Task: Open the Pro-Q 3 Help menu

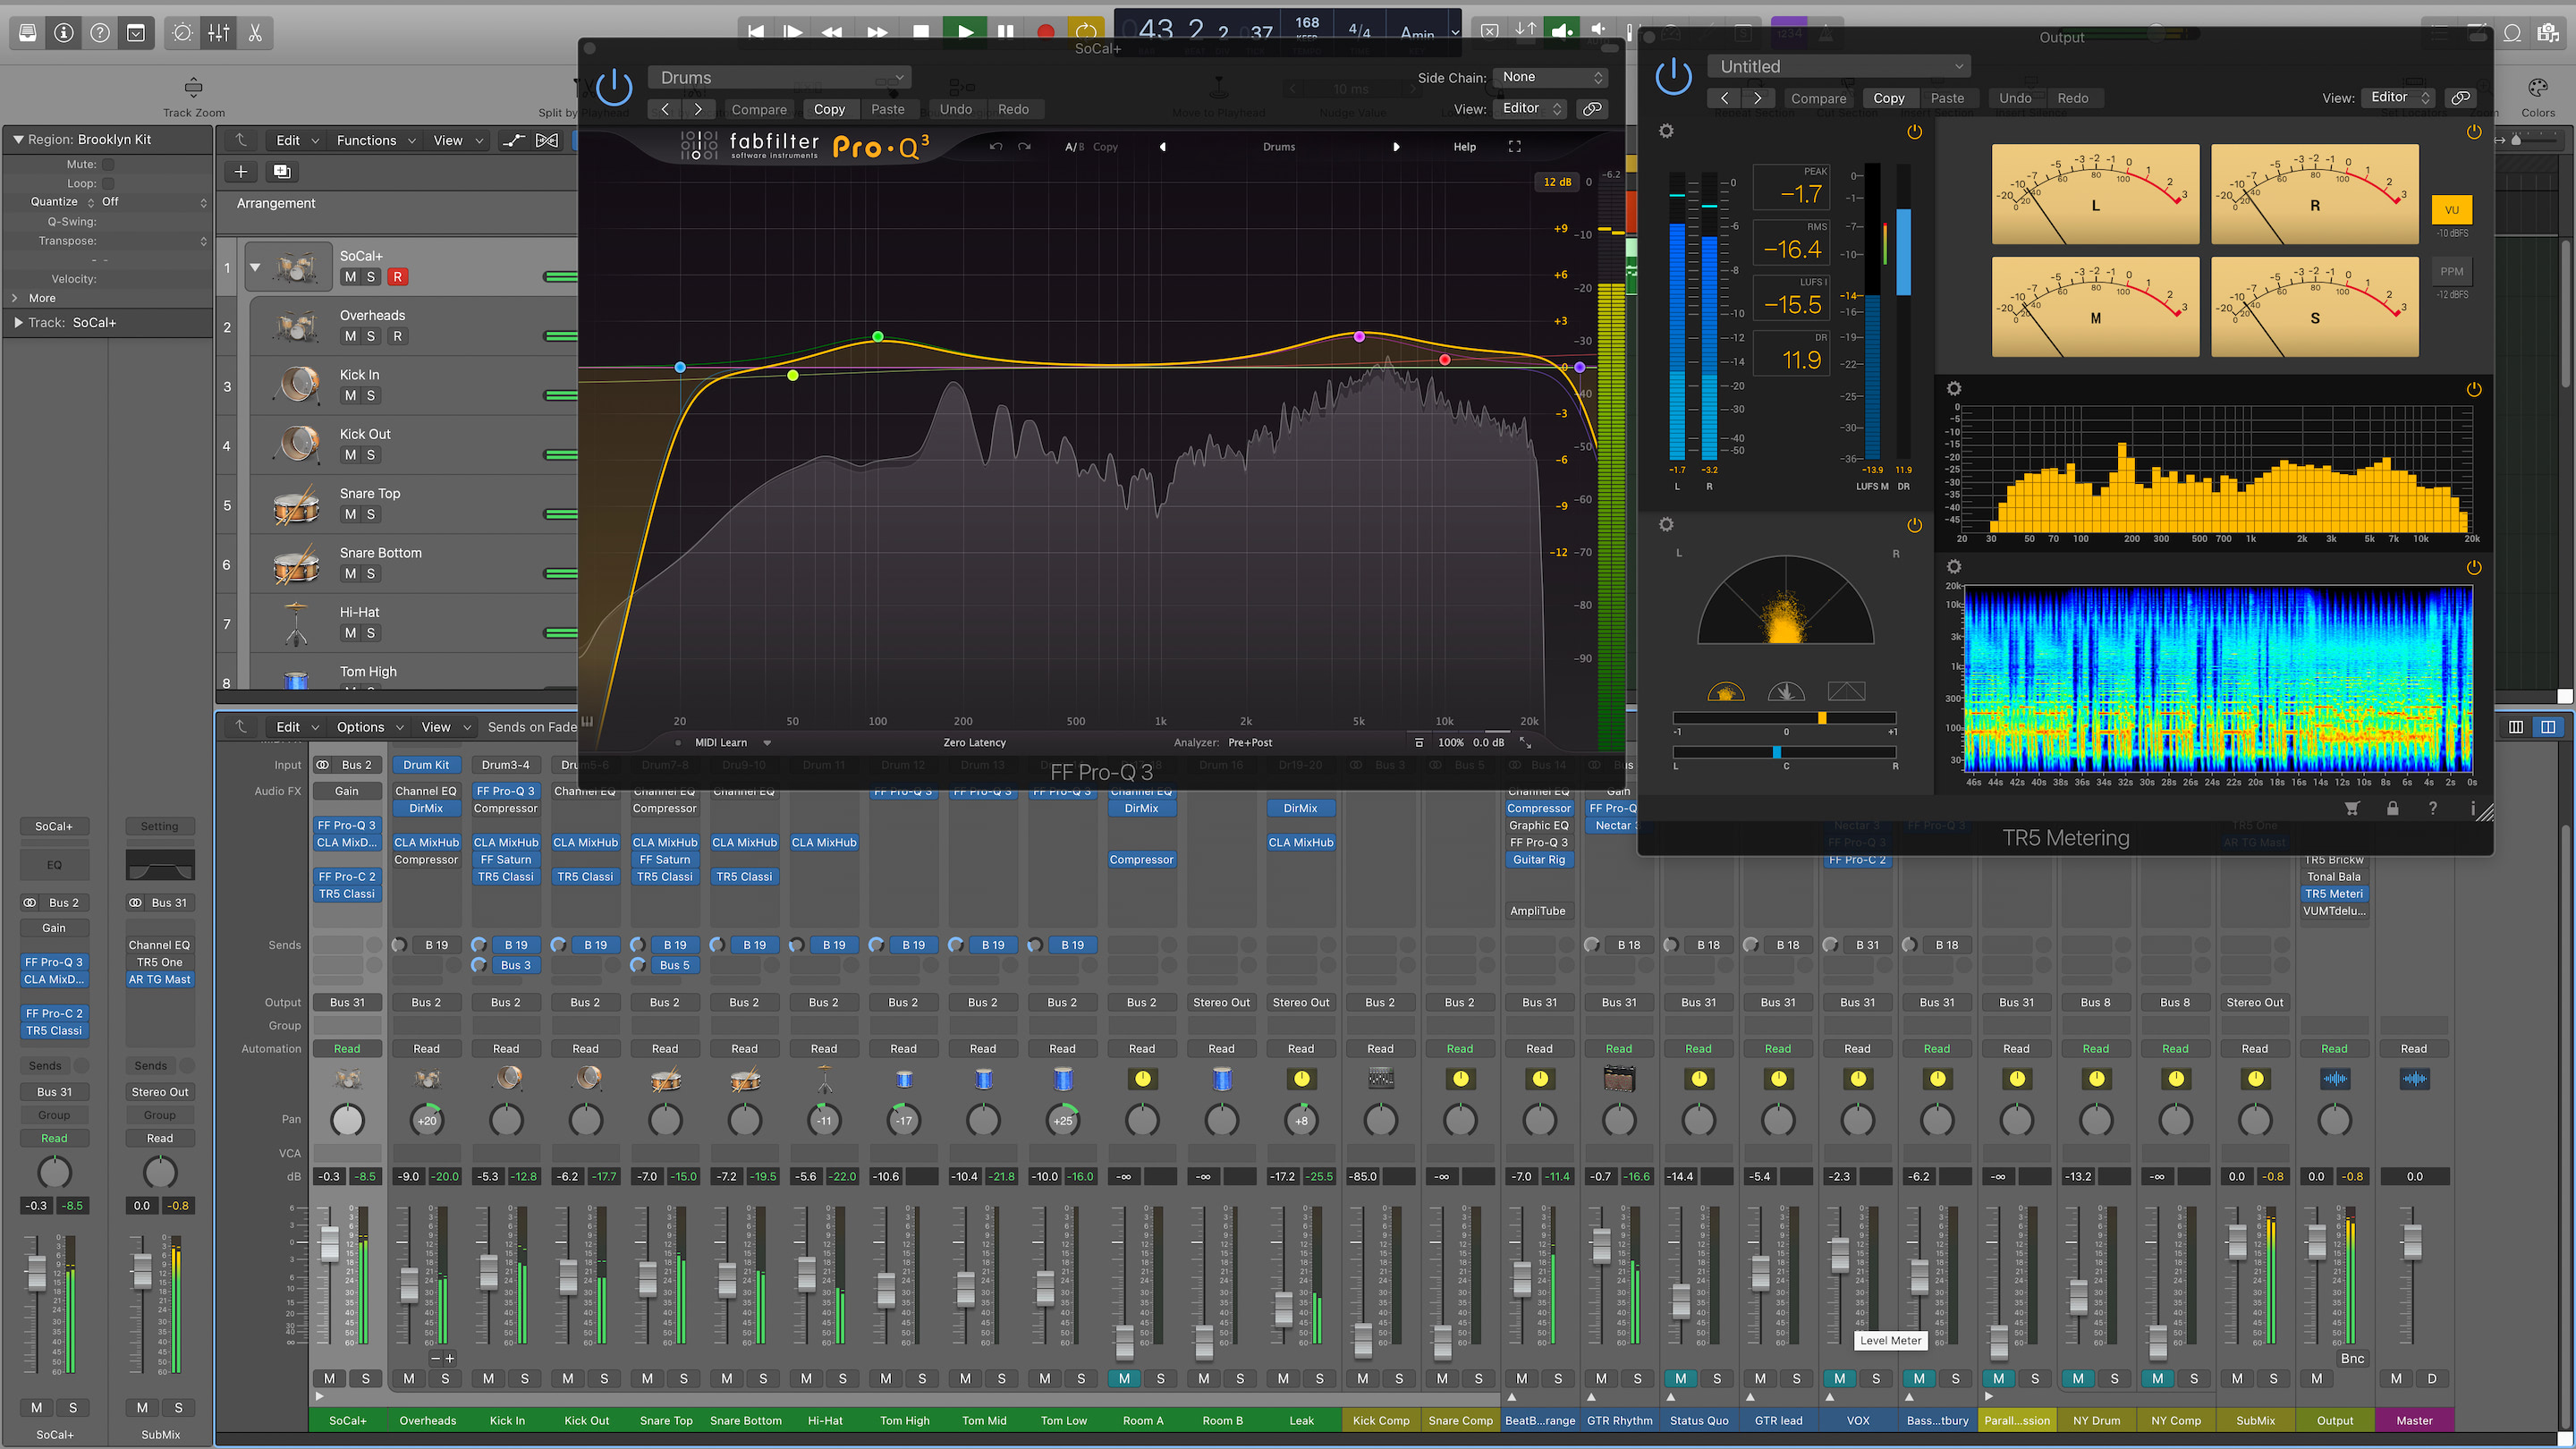Action: (x=1464, y=147)
